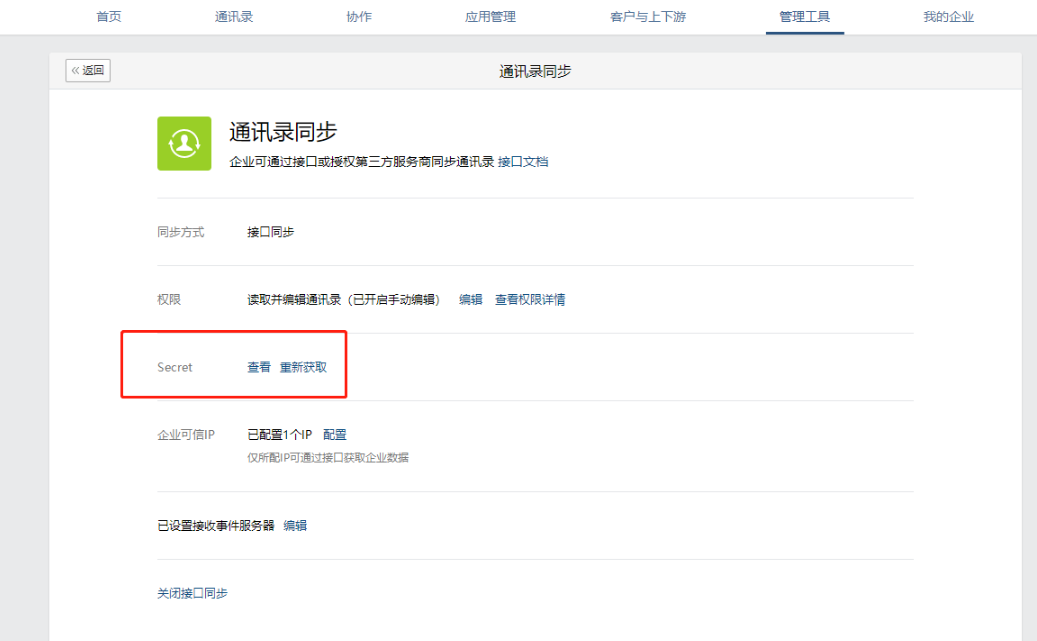Click the 管理工具 tab
The width and height of the screenshot is (1037, 641).
click(805, 17)
